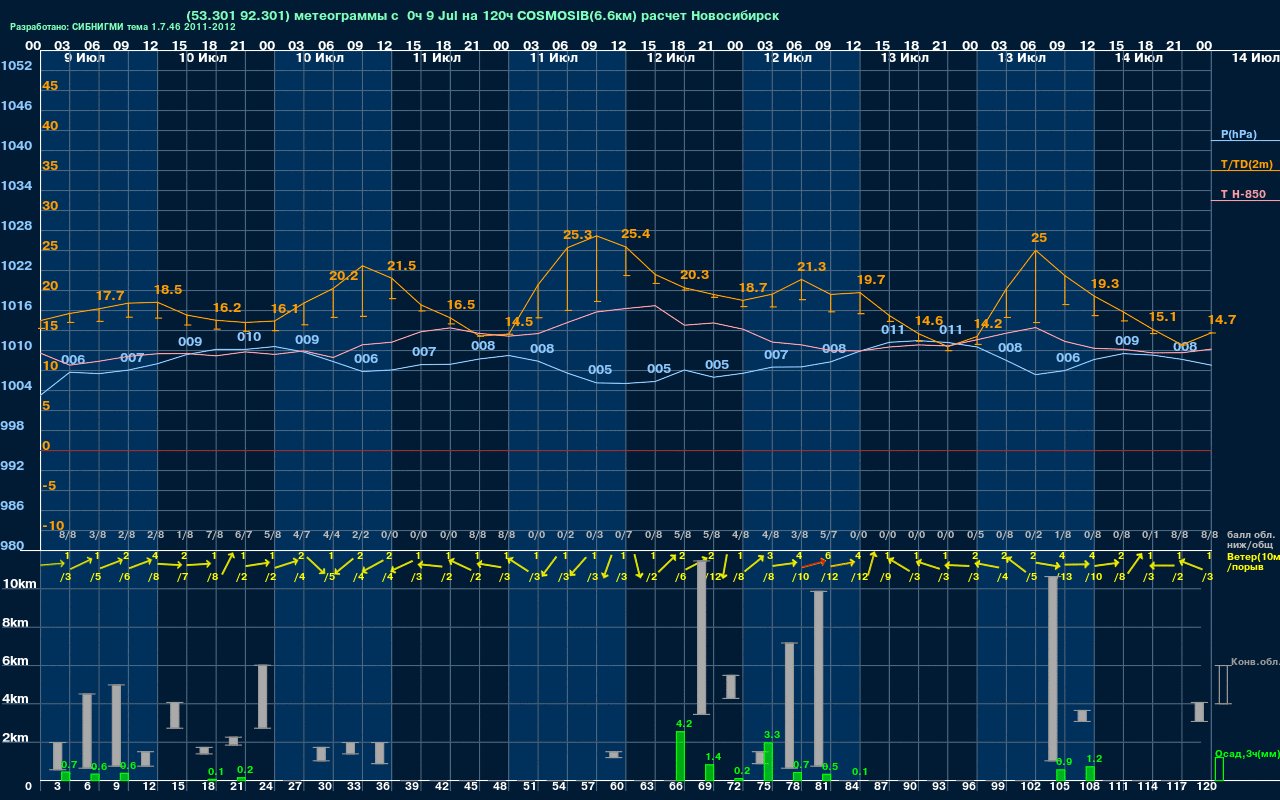Click the Осад,3ч(мм) legend label
The image size is (1280, 800).
(1247, 753)
